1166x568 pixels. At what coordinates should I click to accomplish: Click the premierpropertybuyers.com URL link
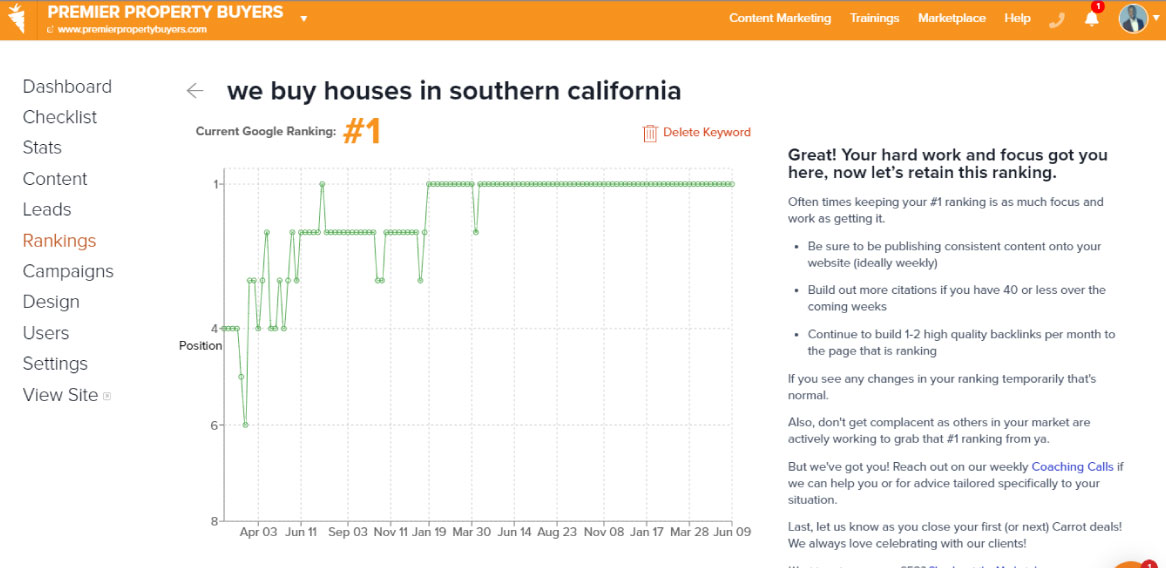pos(132,30)
